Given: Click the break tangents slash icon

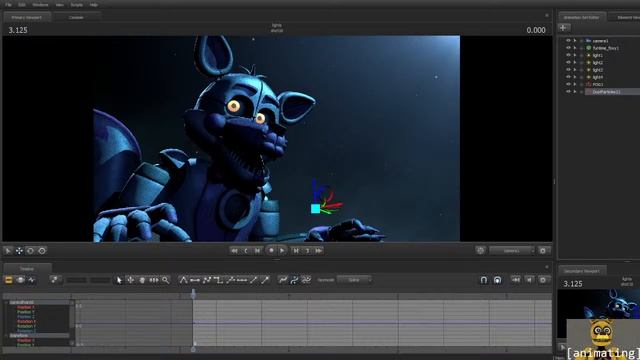Looking at the screenshot, I should coord(253,280).
